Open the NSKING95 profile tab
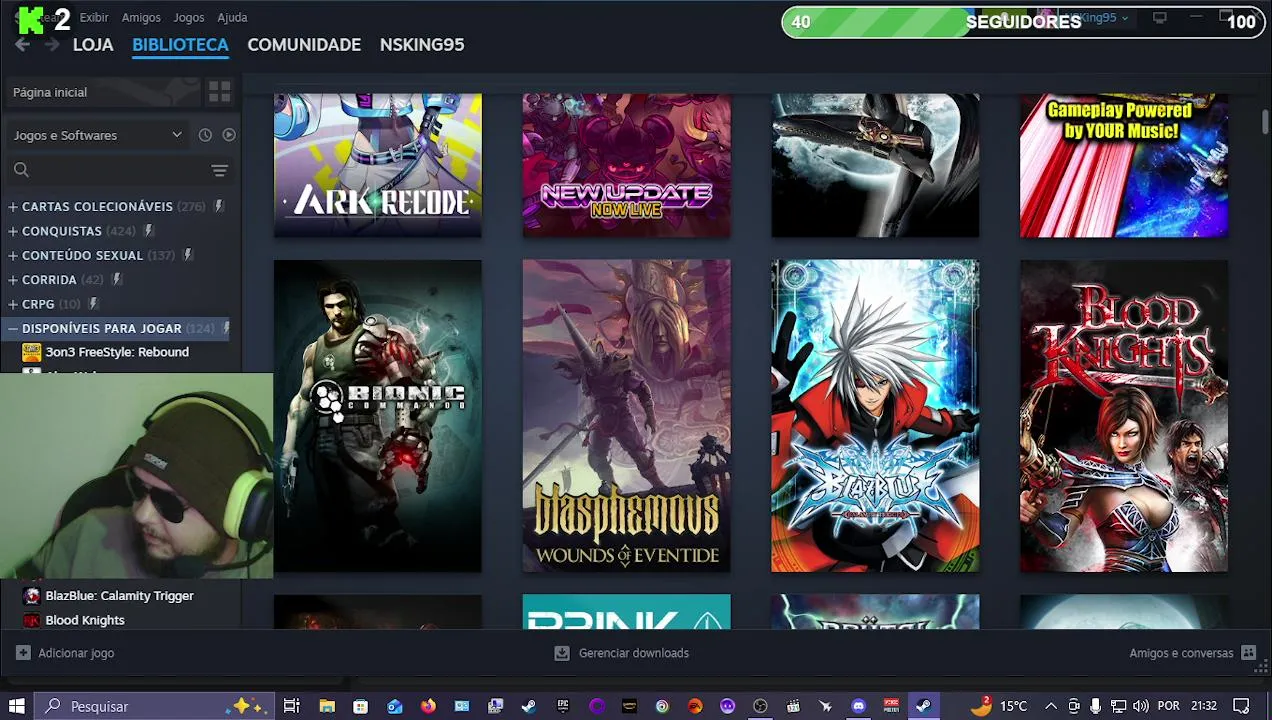The height and width of the screenshot is (720, 1272). click(422, 45)
